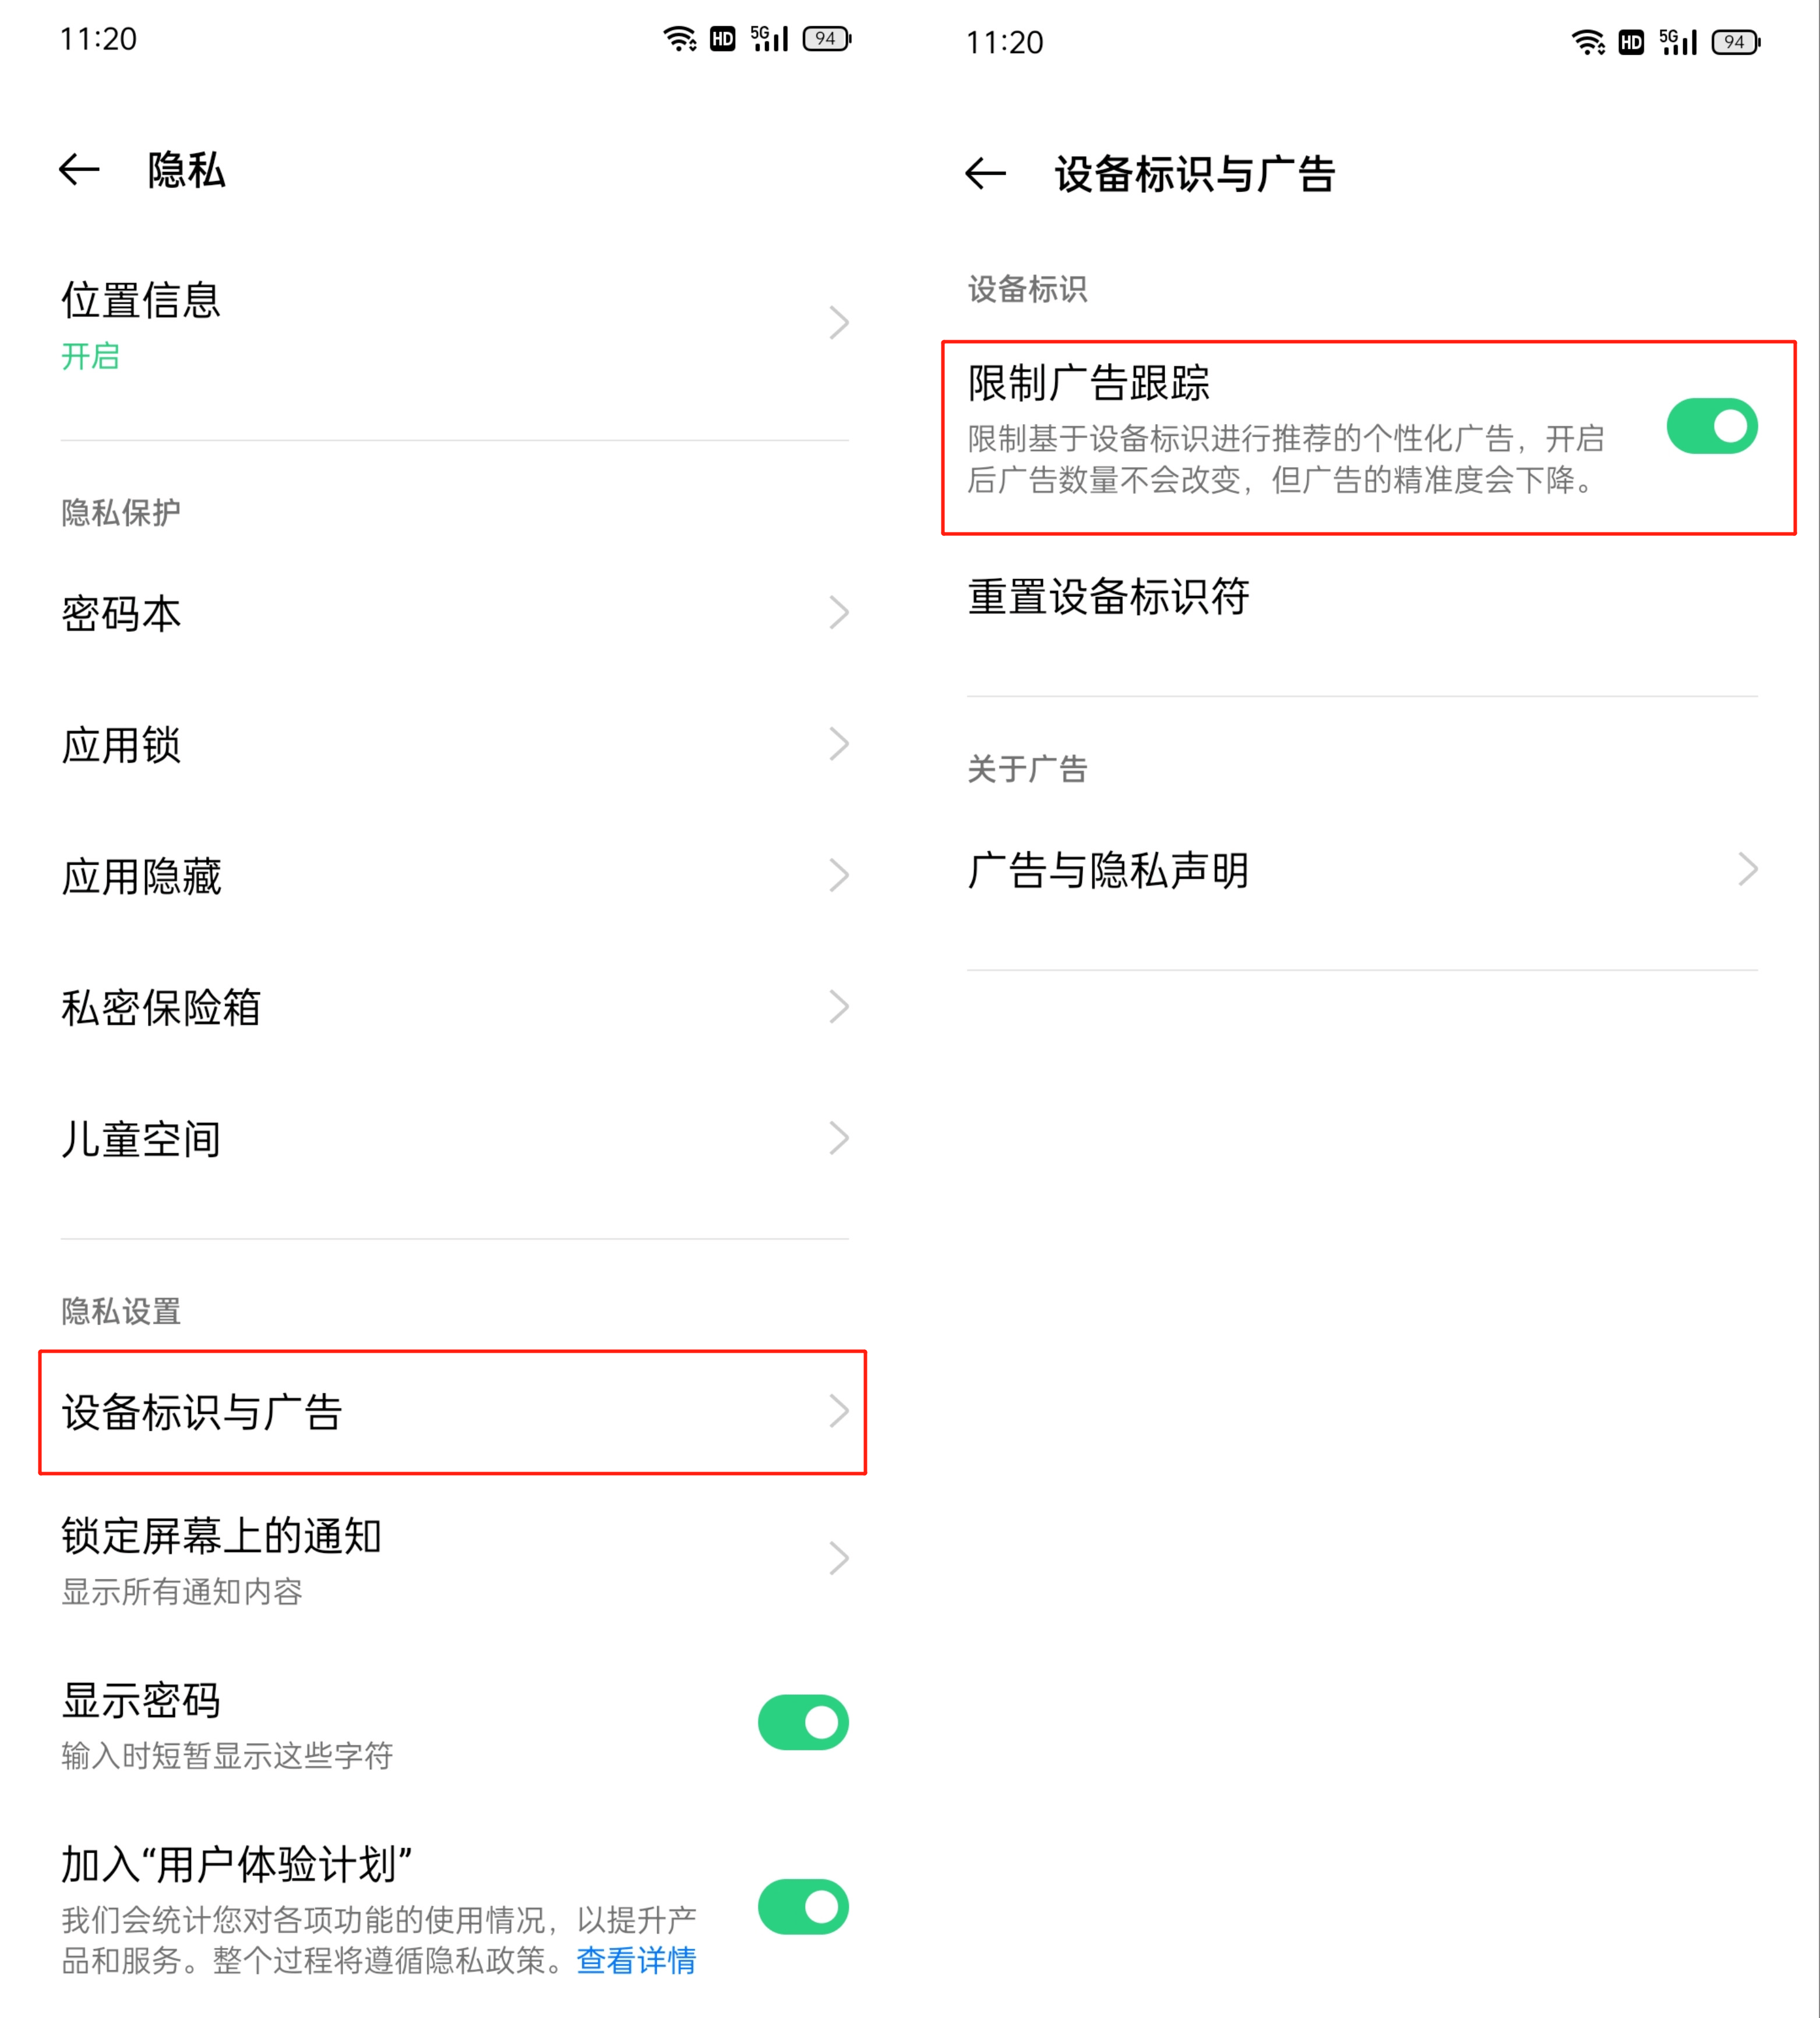This screenshot has height=2018, width=1820.
Task: Open the 查看详情 link
Action: pyautogui.click(x=636, y=1960)
